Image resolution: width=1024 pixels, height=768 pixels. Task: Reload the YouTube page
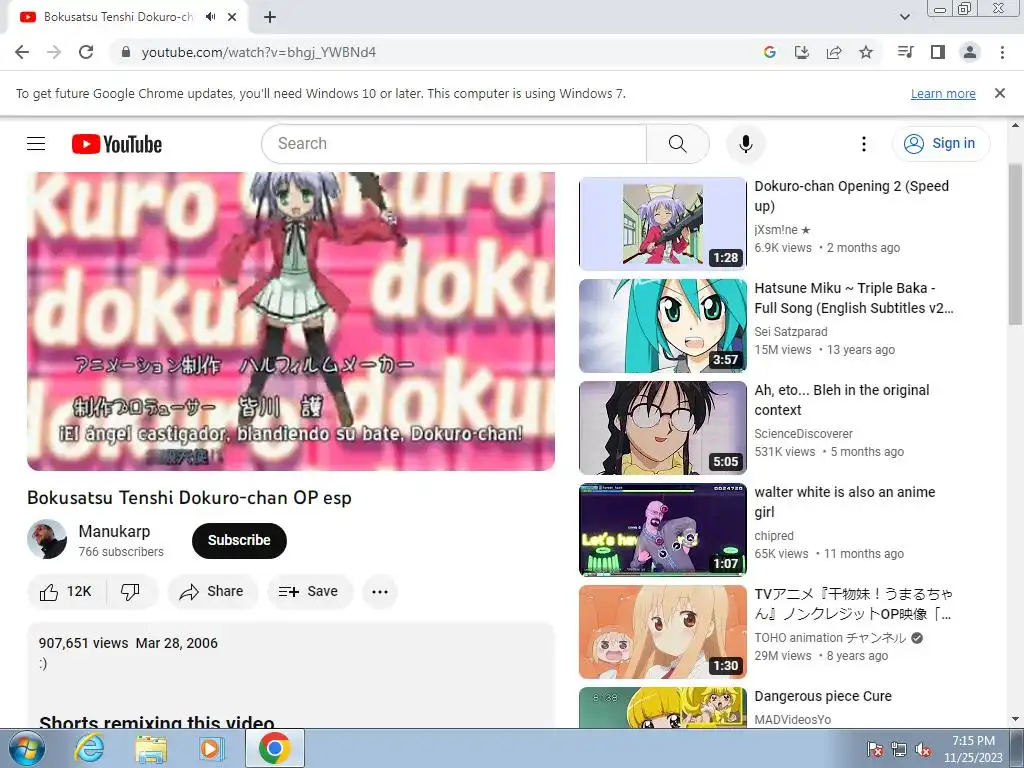click(x=86, y=52)
